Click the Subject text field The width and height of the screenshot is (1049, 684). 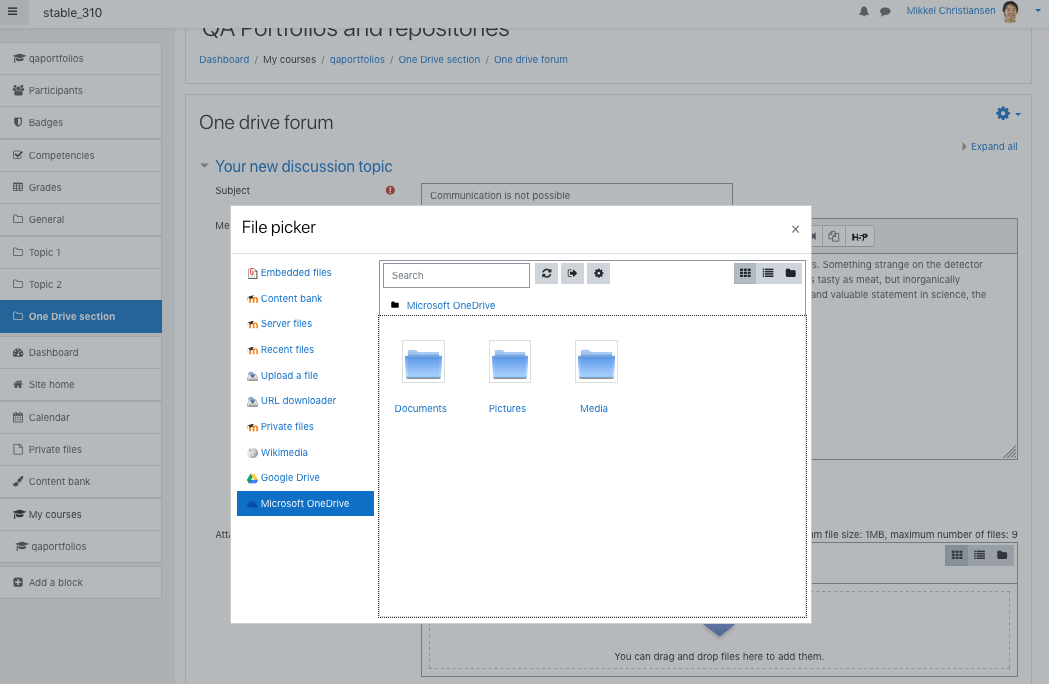(577, 195)
